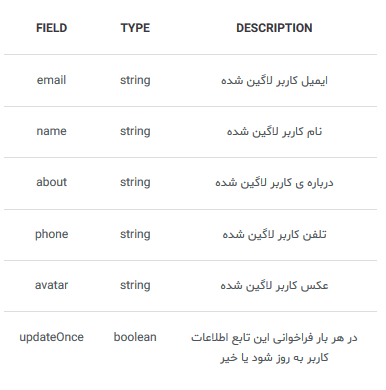This screenshot has width=386, height=390.
Task: Click string type in avatar row
Action: 135,285
